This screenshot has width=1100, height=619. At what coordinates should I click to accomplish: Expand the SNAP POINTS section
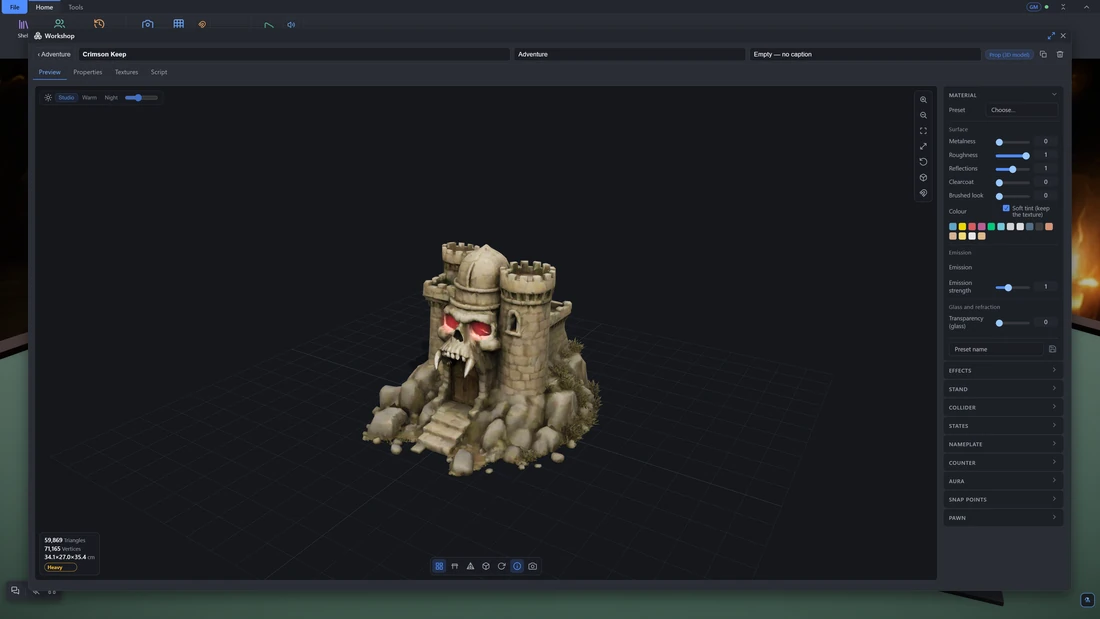(x=1002, y=499)
